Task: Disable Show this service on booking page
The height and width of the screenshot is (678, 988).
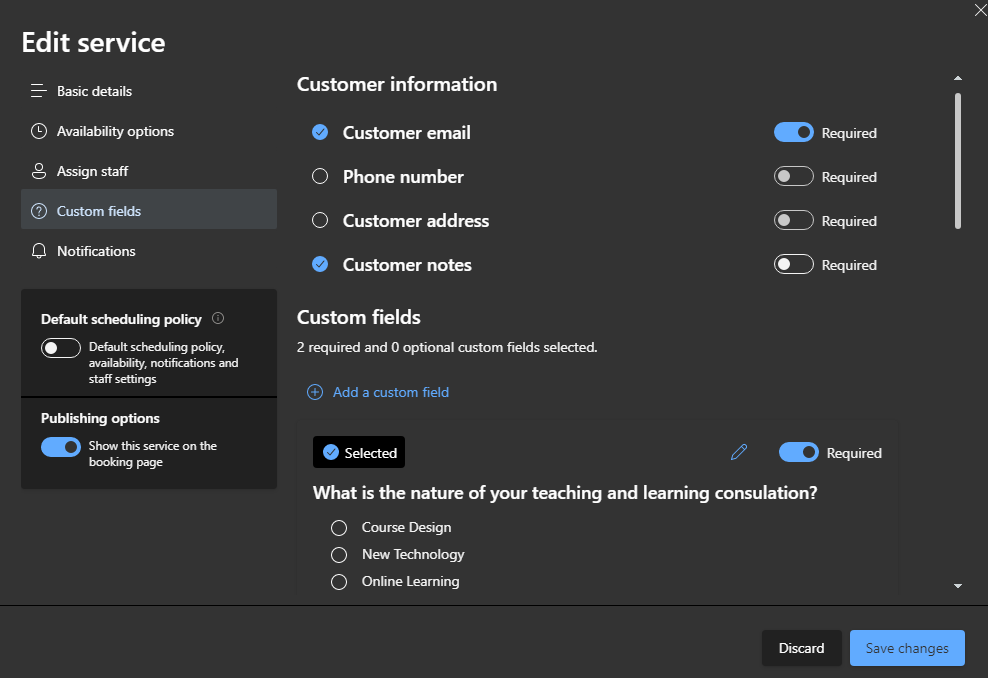Action: (61, 447)
